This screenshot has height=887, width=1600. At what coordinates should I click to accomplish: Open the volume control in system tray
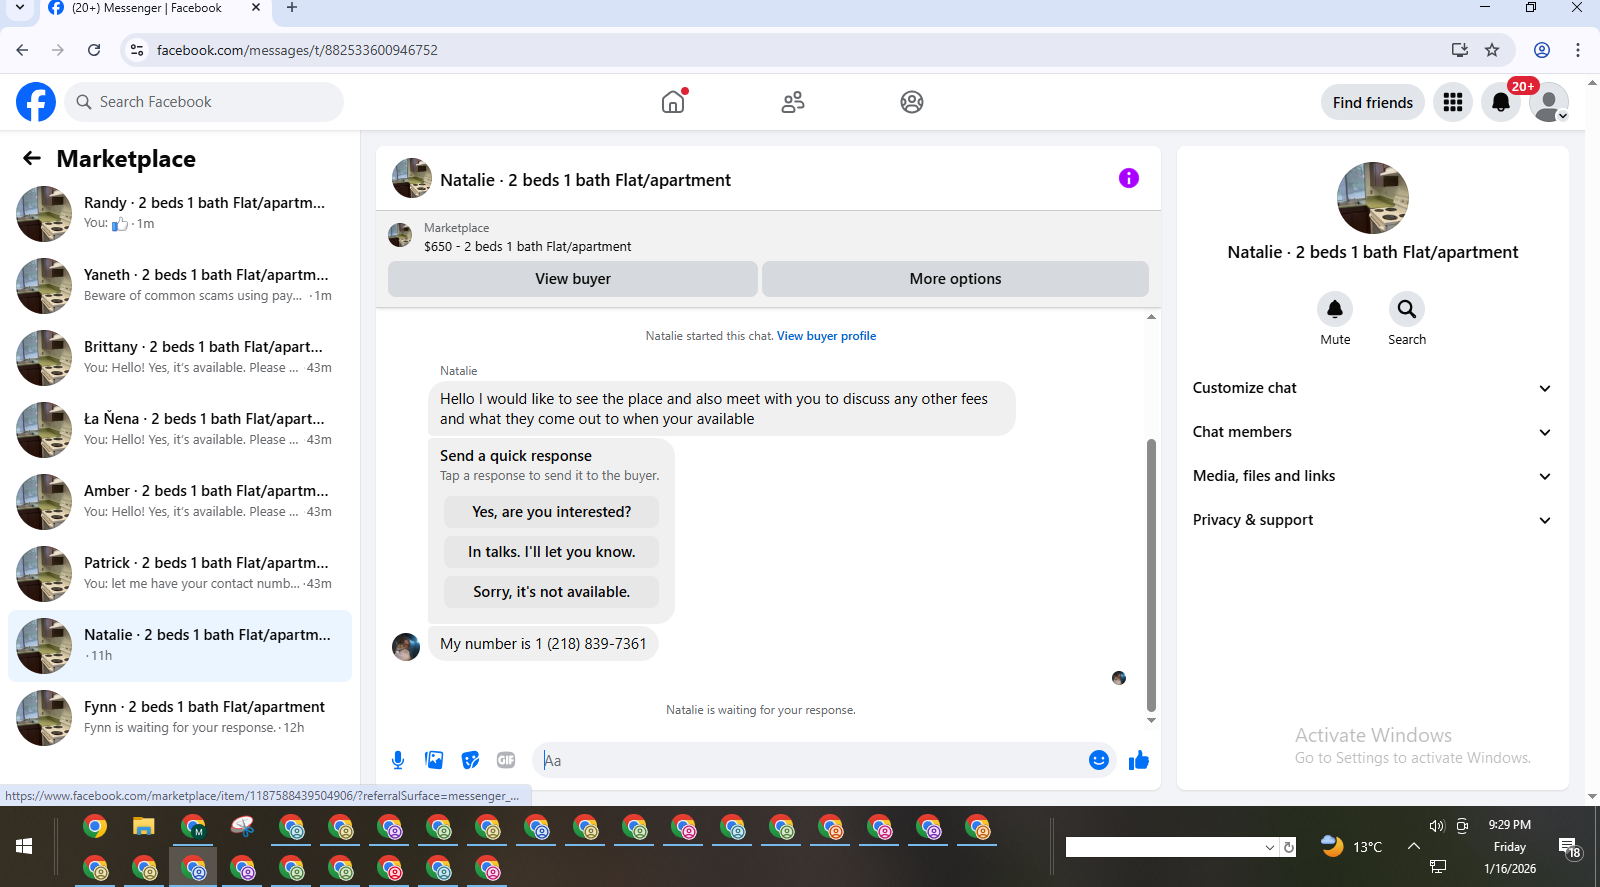[x=1437, y=826]
